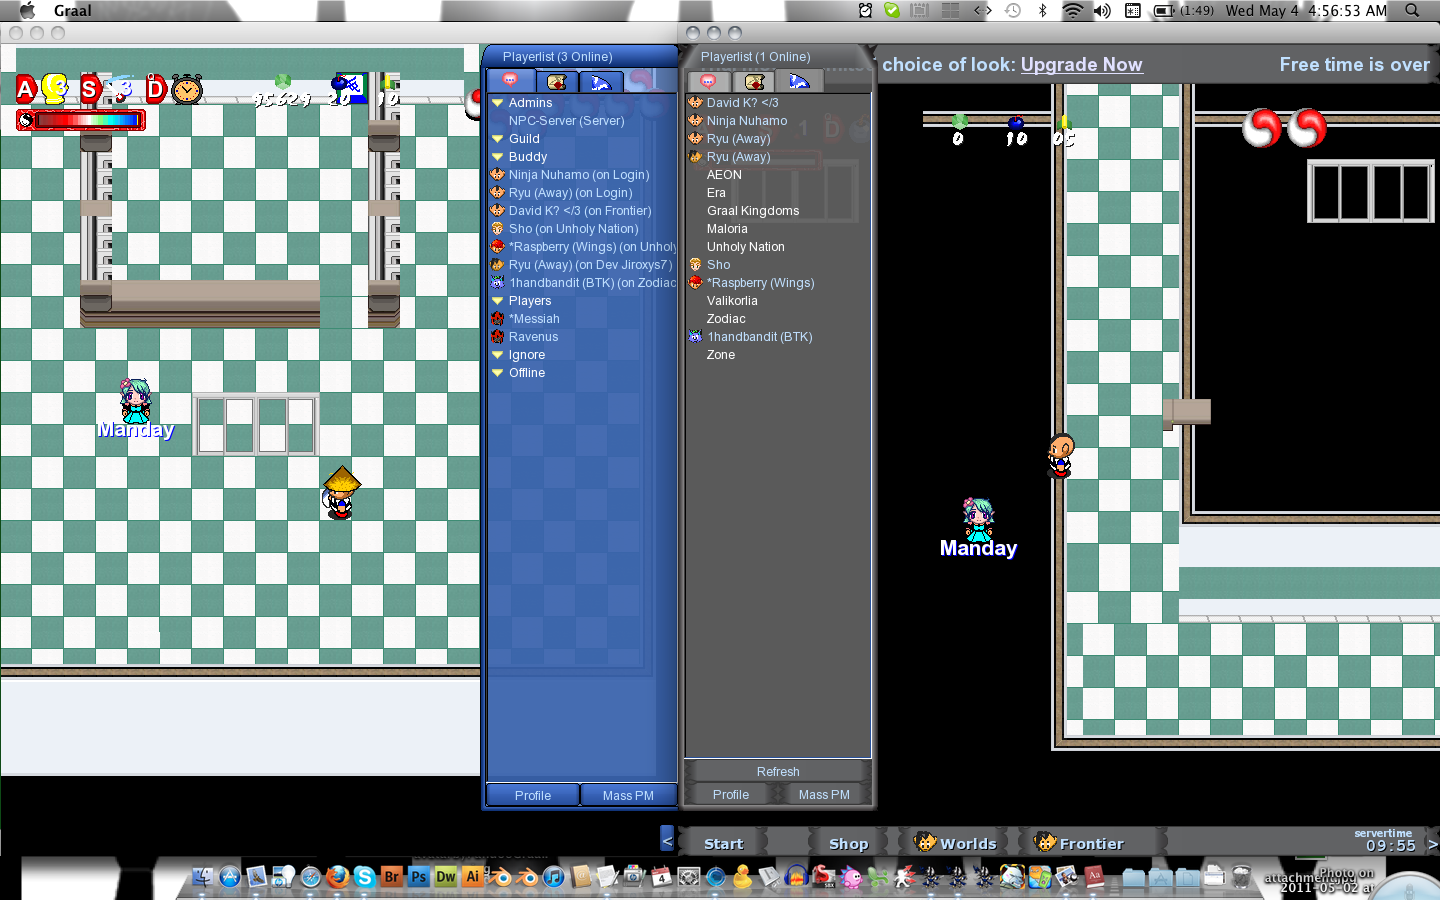Open Spotlight search in the menu bar
Viewport: 1440px width, 900px height.
pyautogui.click(x=1412, y=11)
